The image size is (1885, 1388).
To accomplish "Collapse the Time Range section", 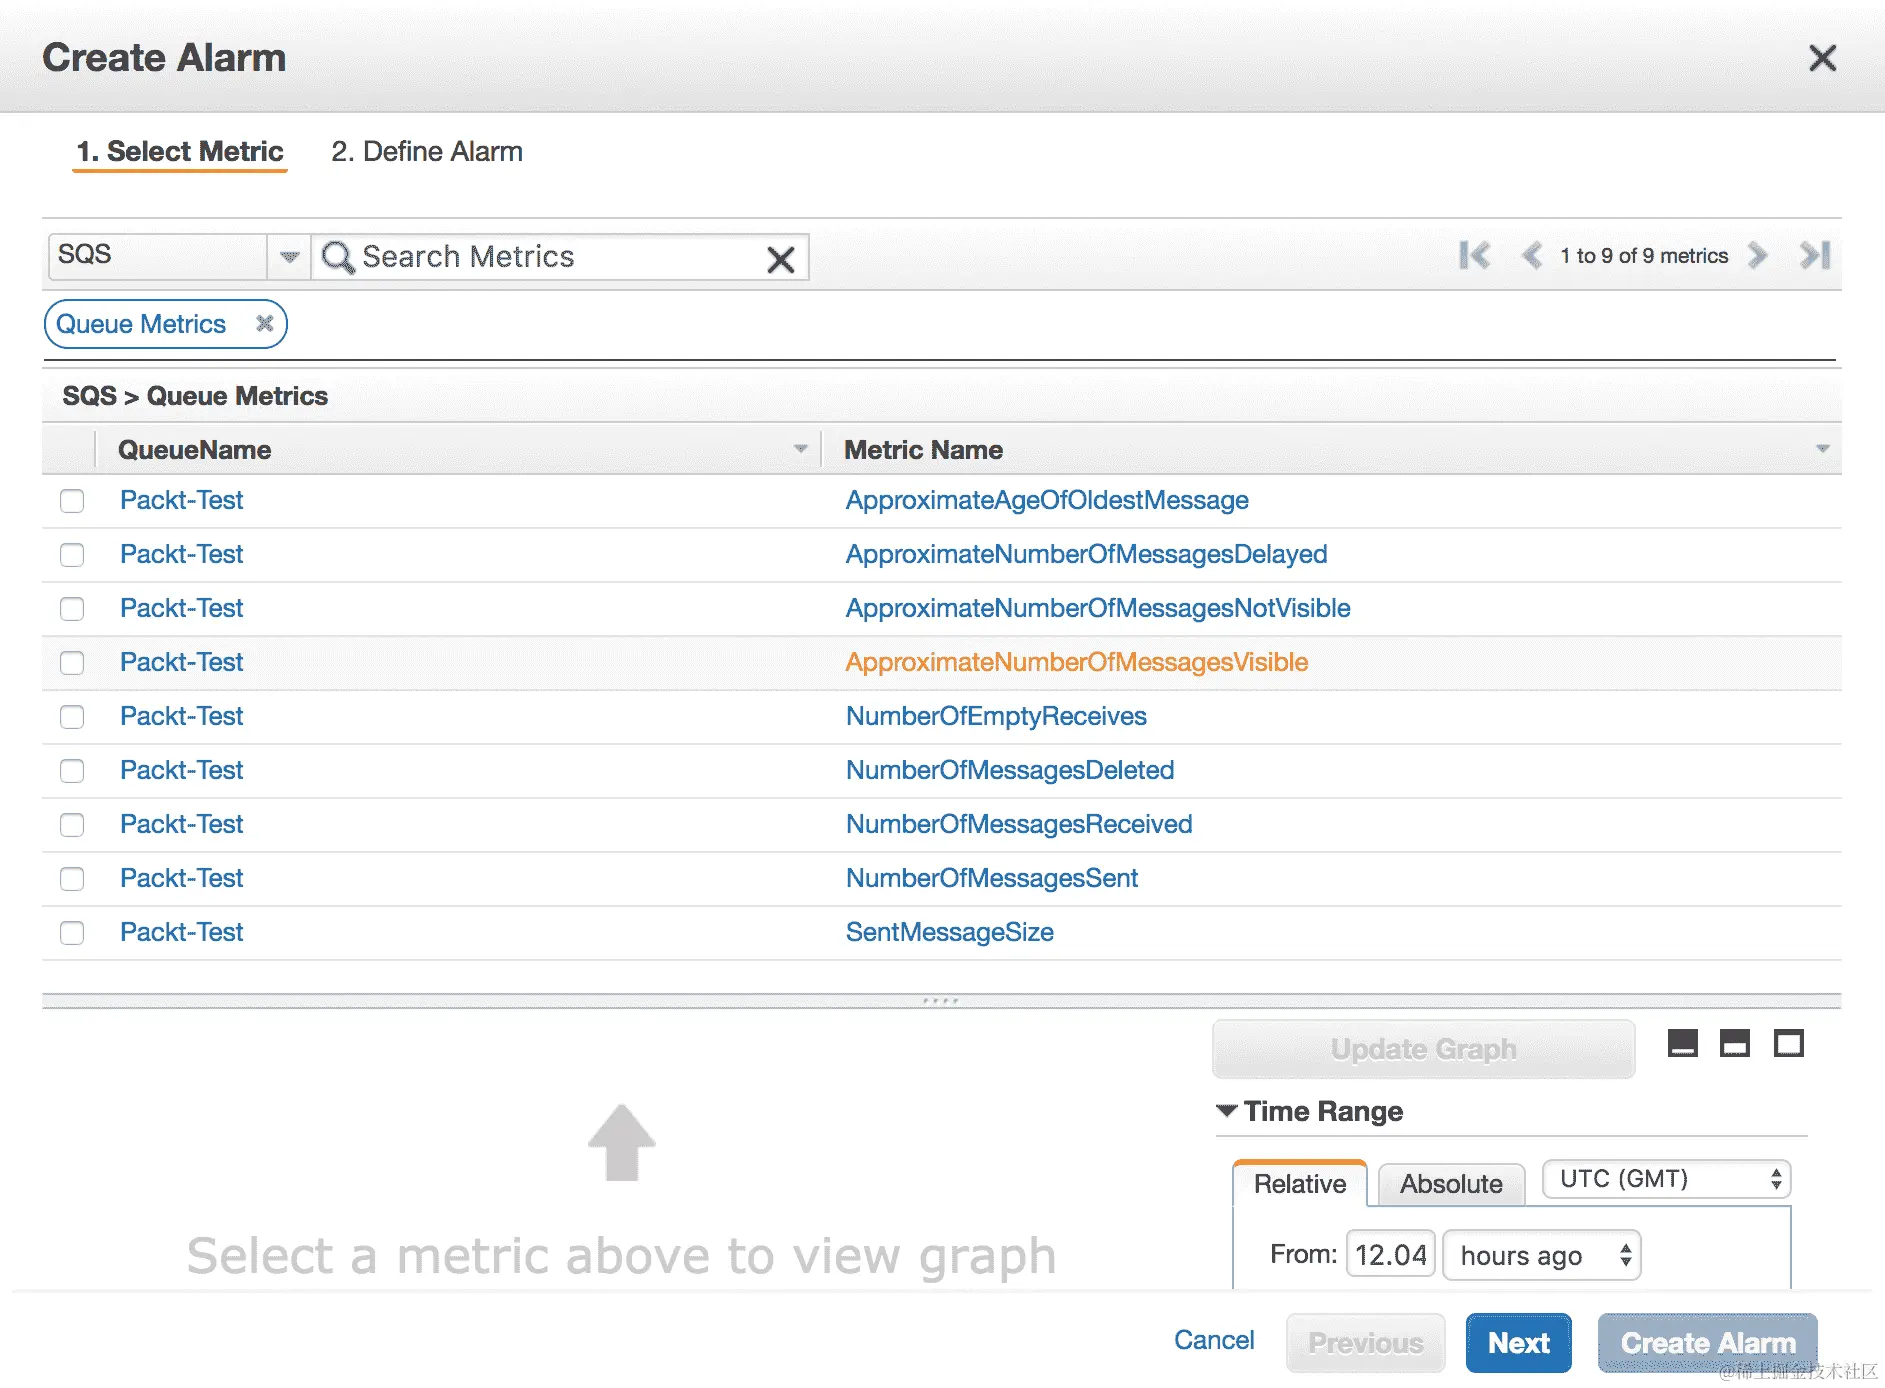I will coord(1227,1111).
